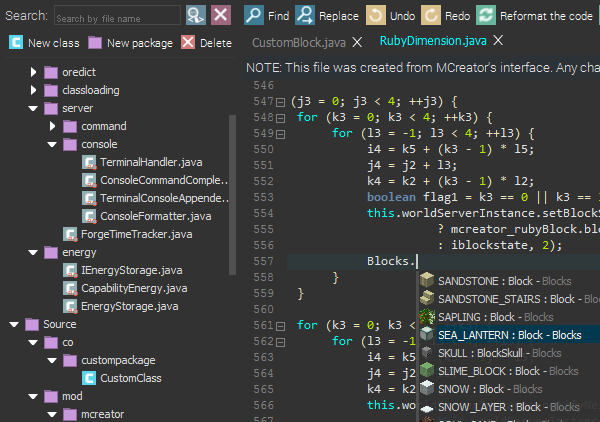The width and height of the screenshot is (600, 422).
Task: Fold code block at line 562
Action: point(280,342)
